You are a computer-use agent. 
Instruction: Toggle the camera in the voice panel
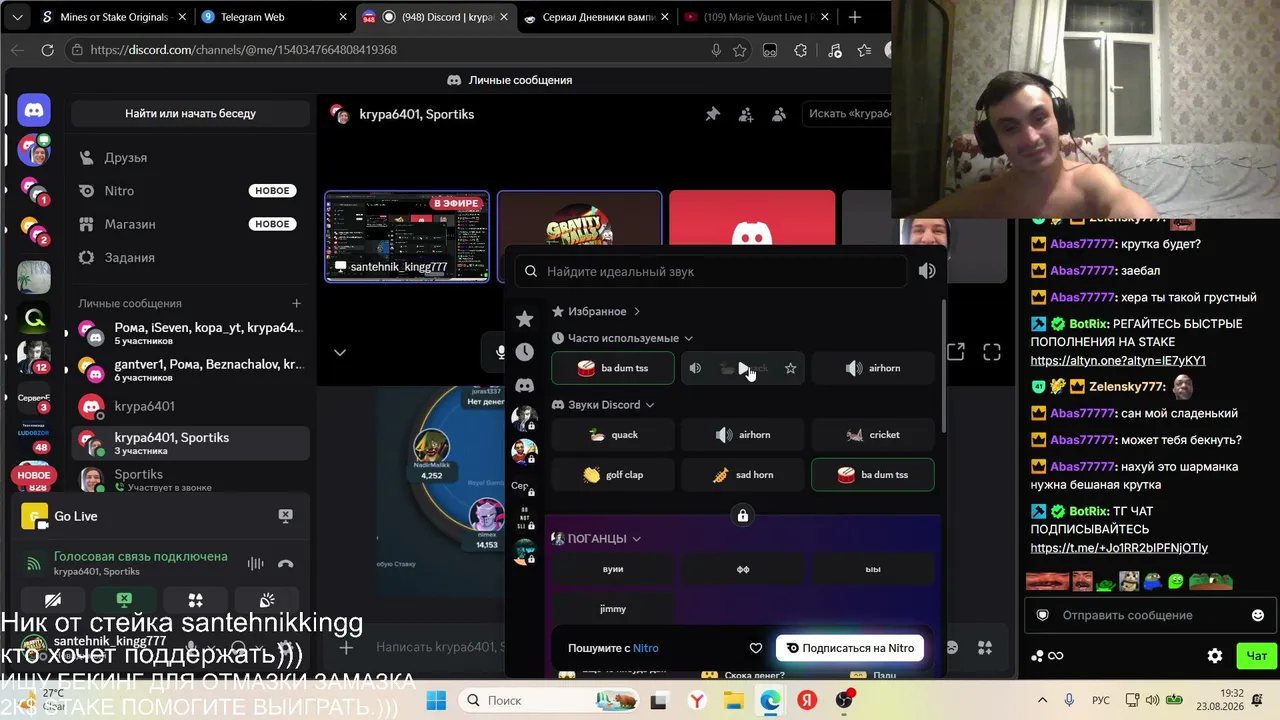tap(52, 600)
